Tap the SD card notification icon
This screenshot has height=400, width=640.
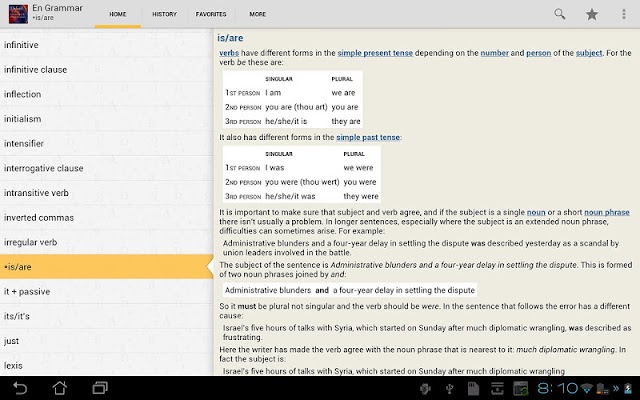(x=473, y=389)
